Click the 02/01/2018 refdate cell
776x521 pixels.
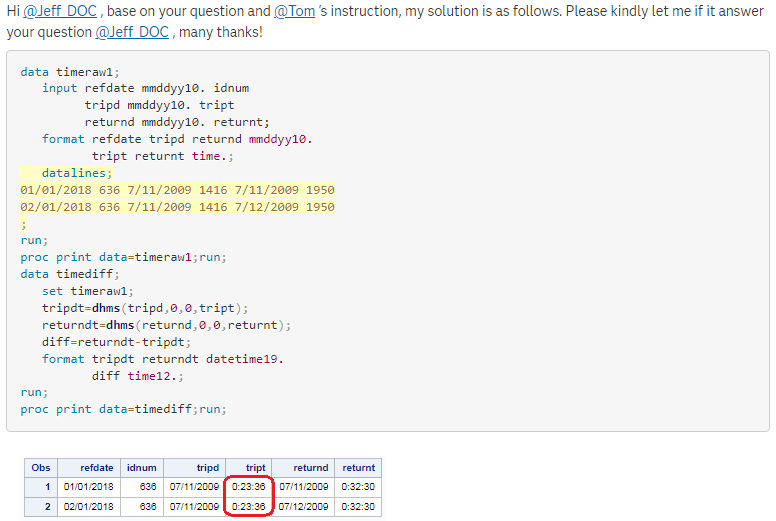89,507
